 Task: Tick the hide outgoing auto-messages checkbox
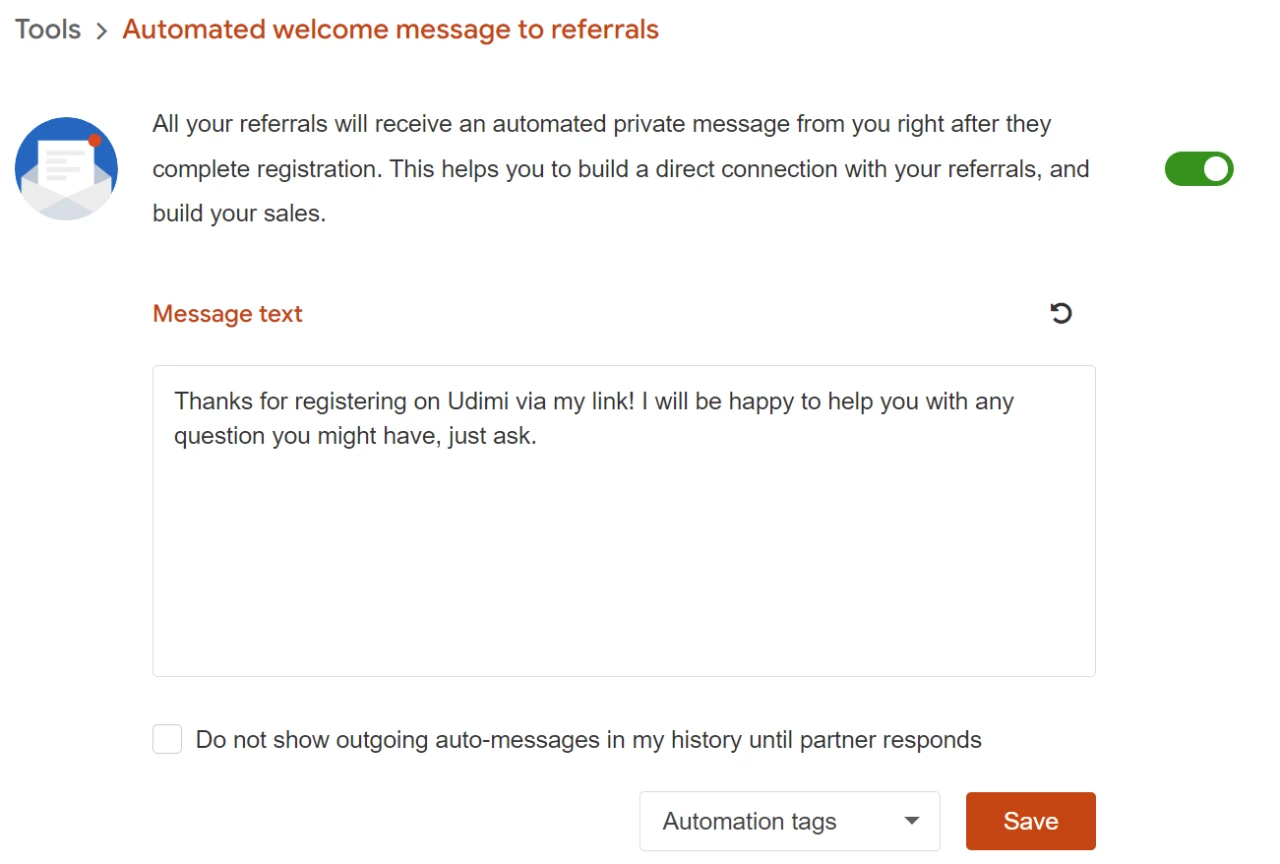point(167,740)
